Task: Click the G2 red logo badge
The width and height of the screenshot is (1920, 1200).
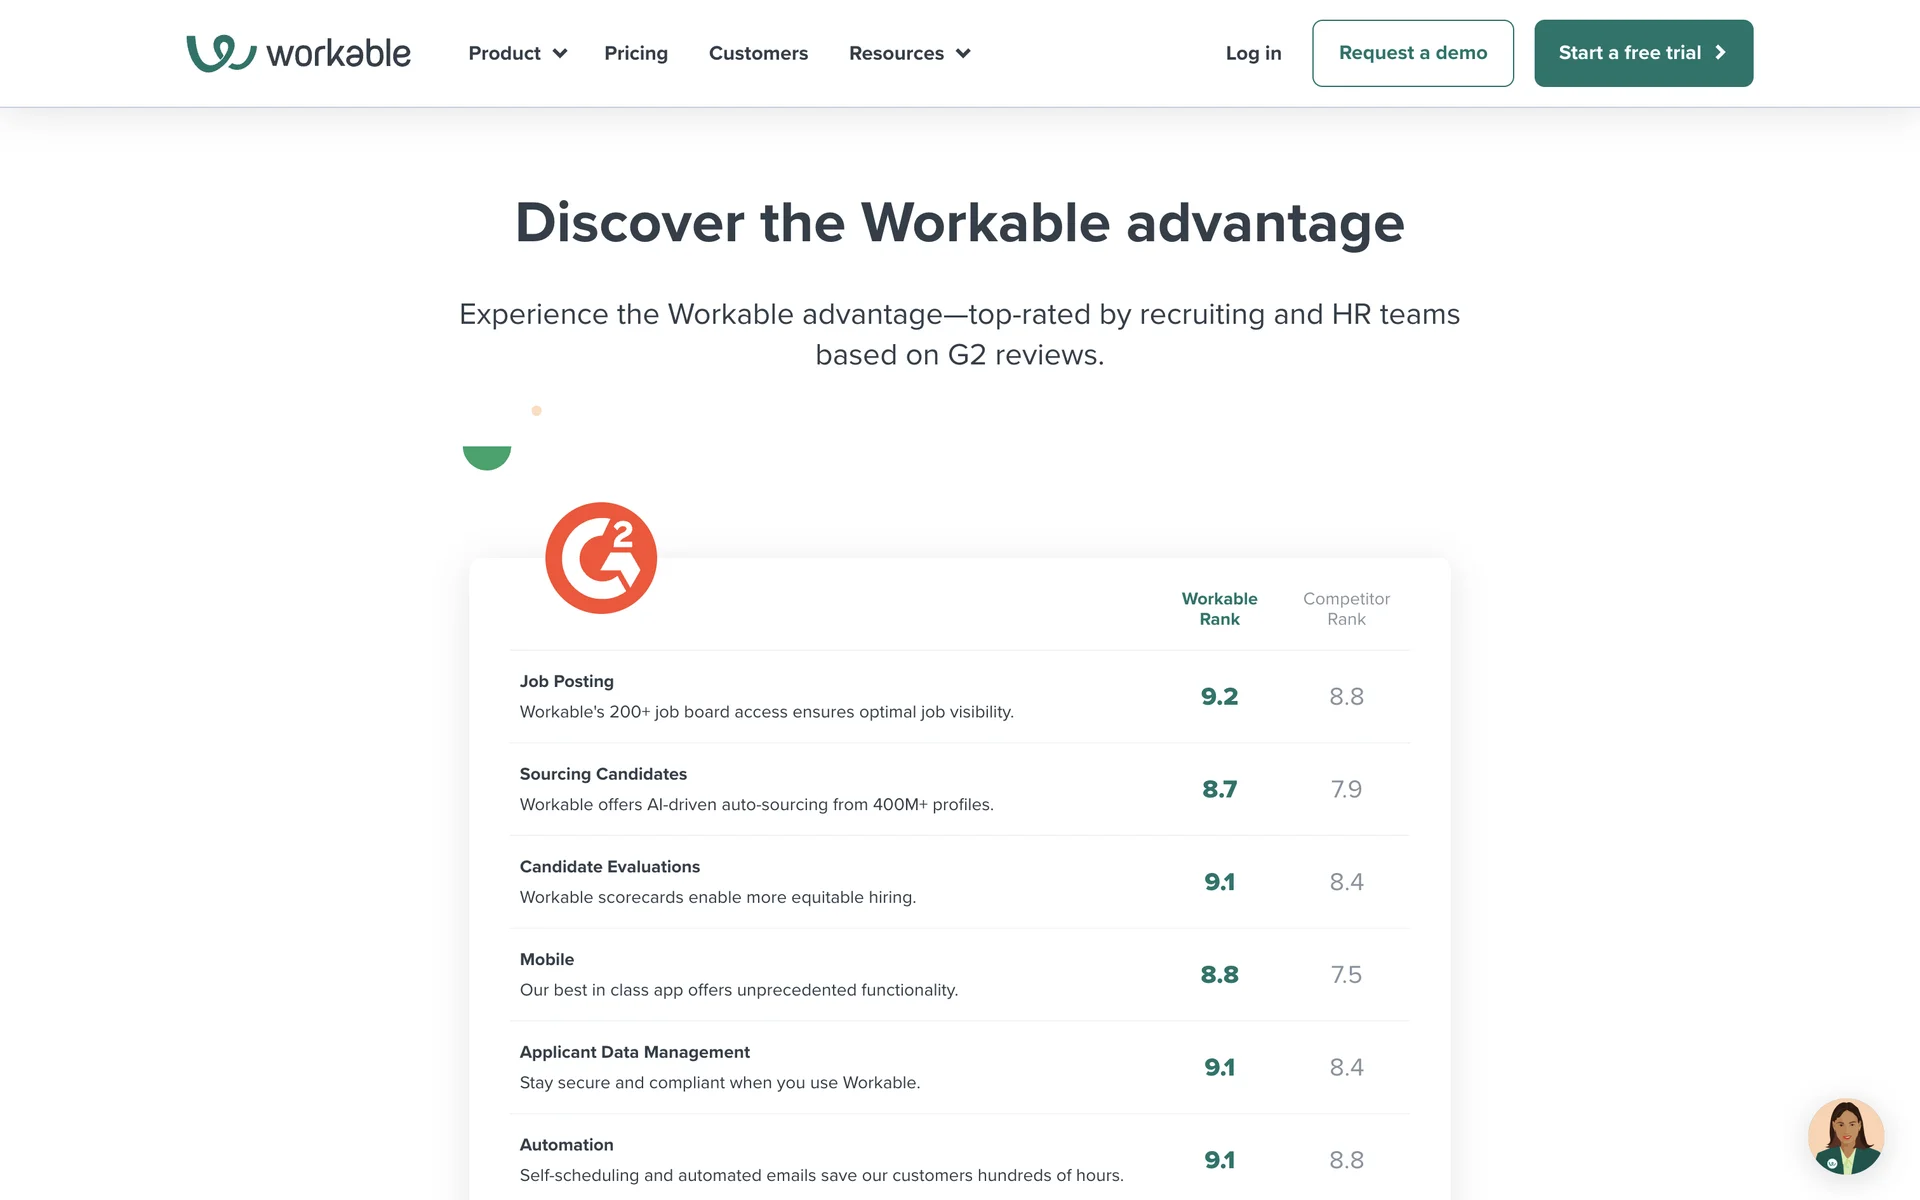Action: coord(601,558)
